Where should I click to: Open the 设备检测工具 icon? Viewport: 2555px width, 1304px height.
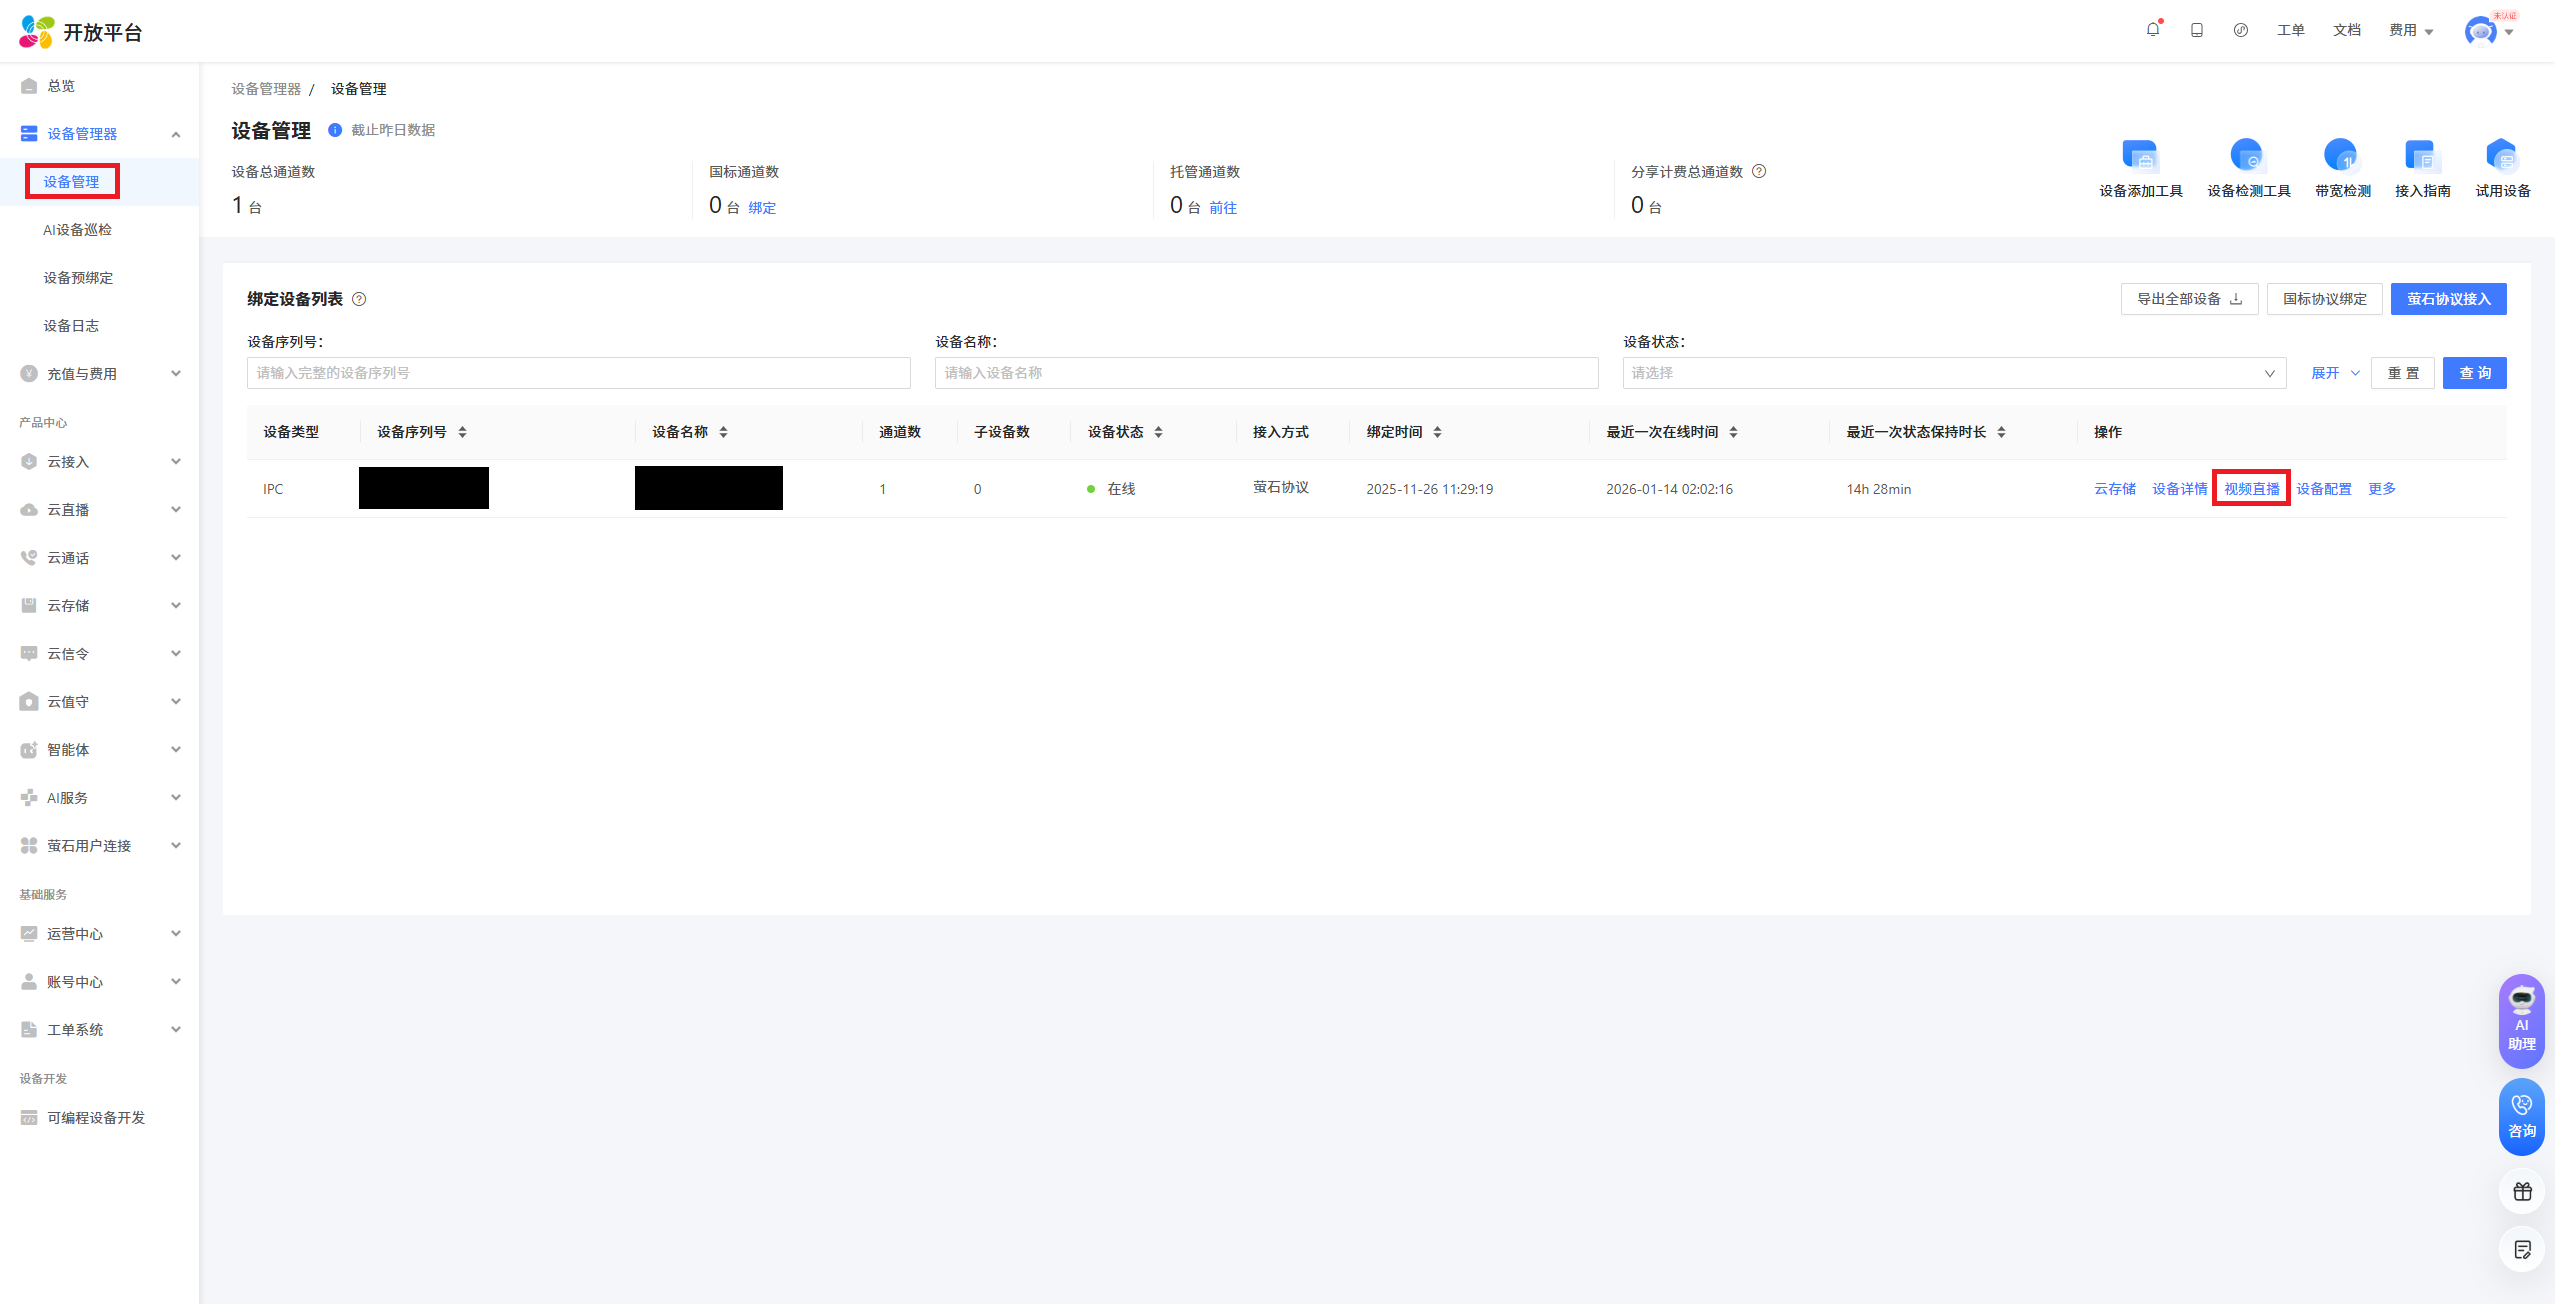[2247, 156]
